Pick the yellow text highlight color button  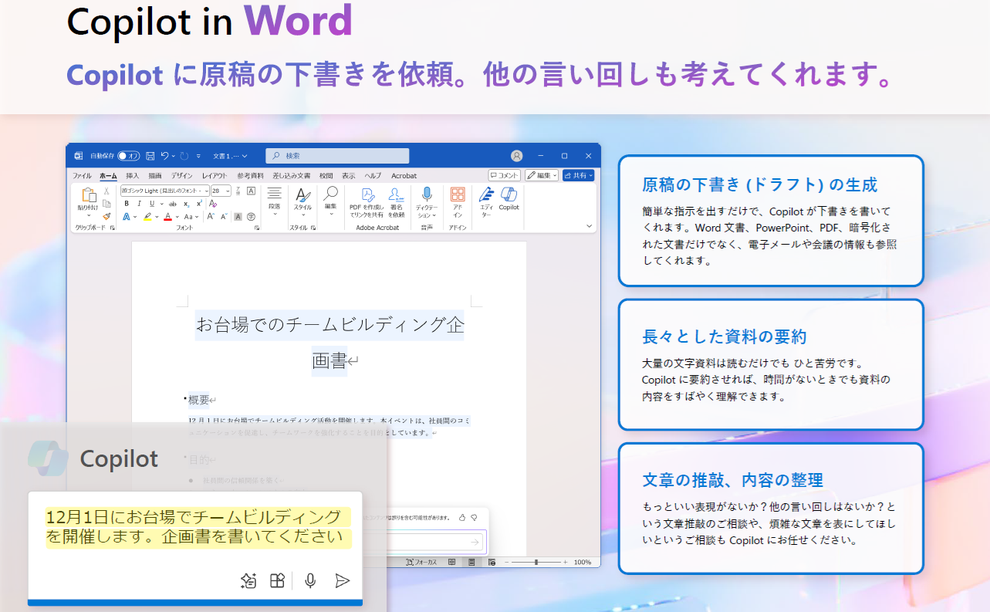point(147,217)
